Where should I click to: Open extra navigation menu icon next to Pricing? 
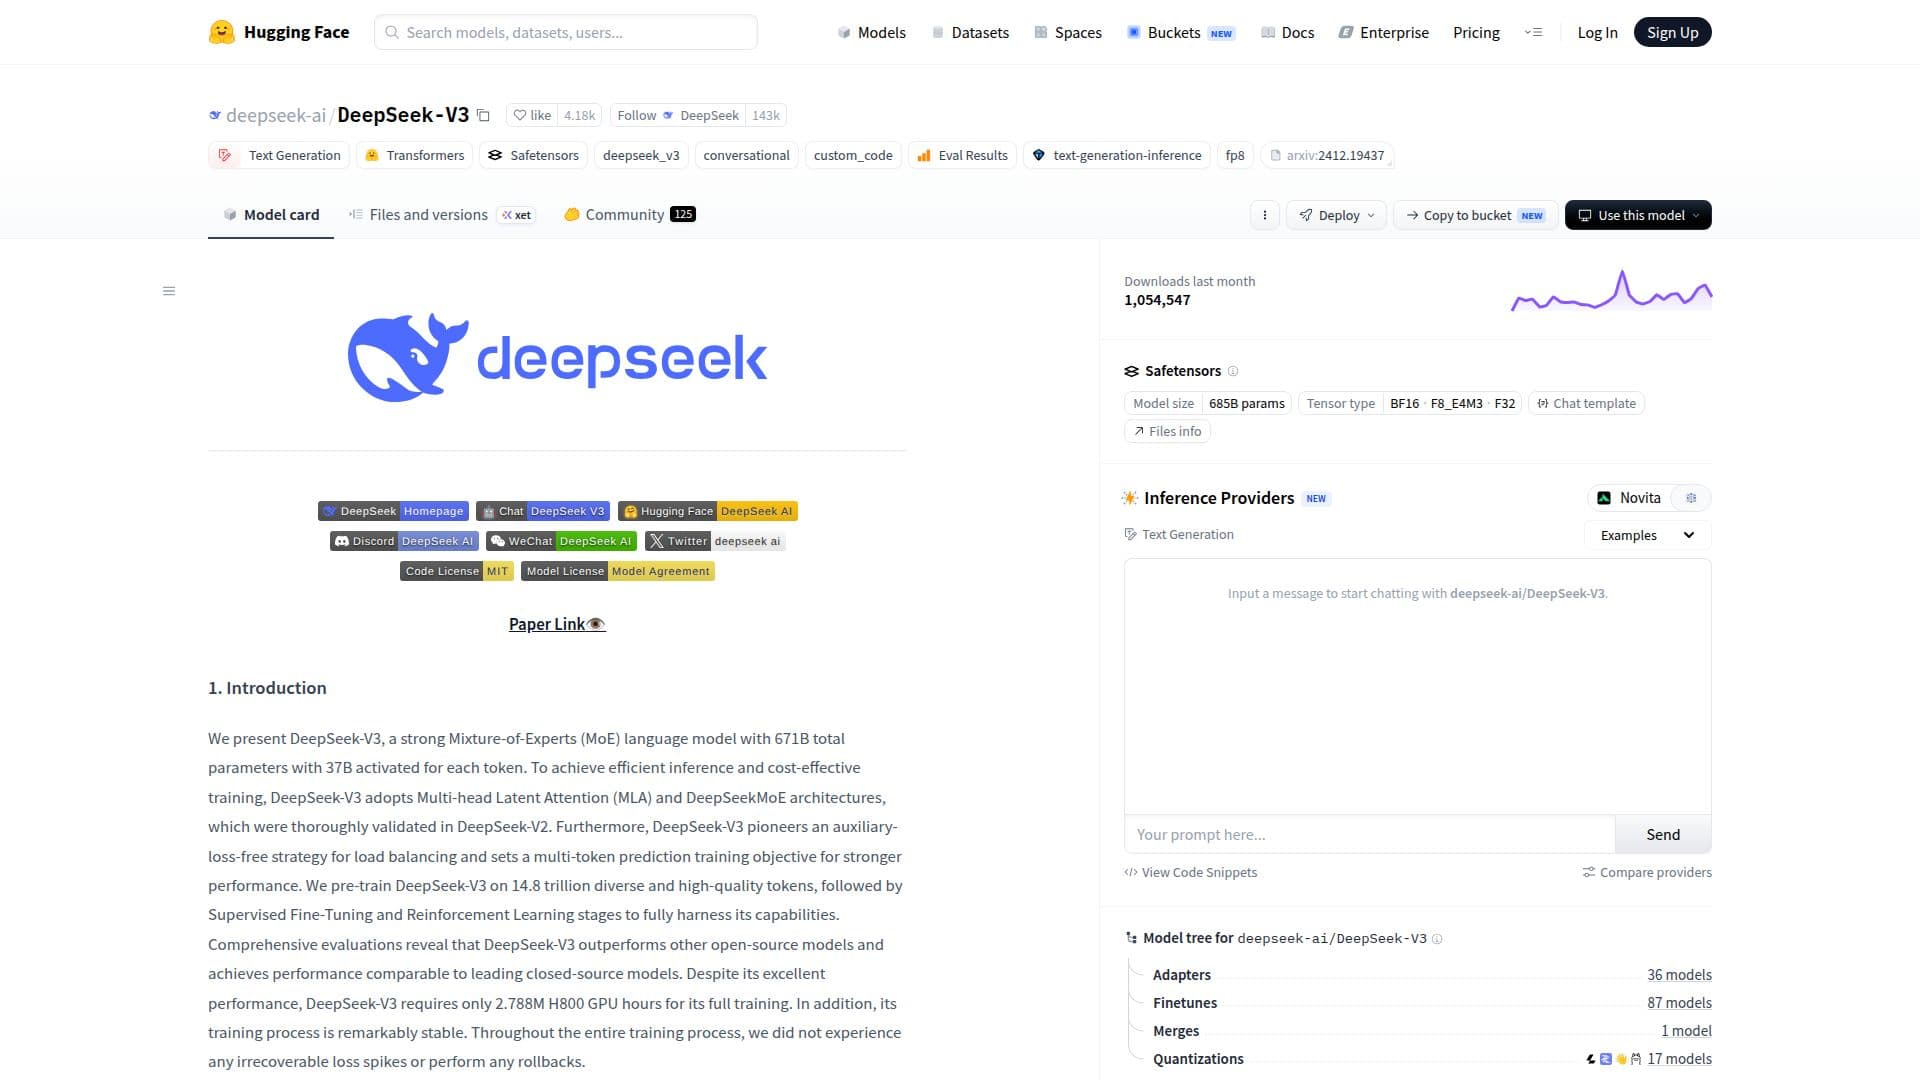(x=1533, y=32)
